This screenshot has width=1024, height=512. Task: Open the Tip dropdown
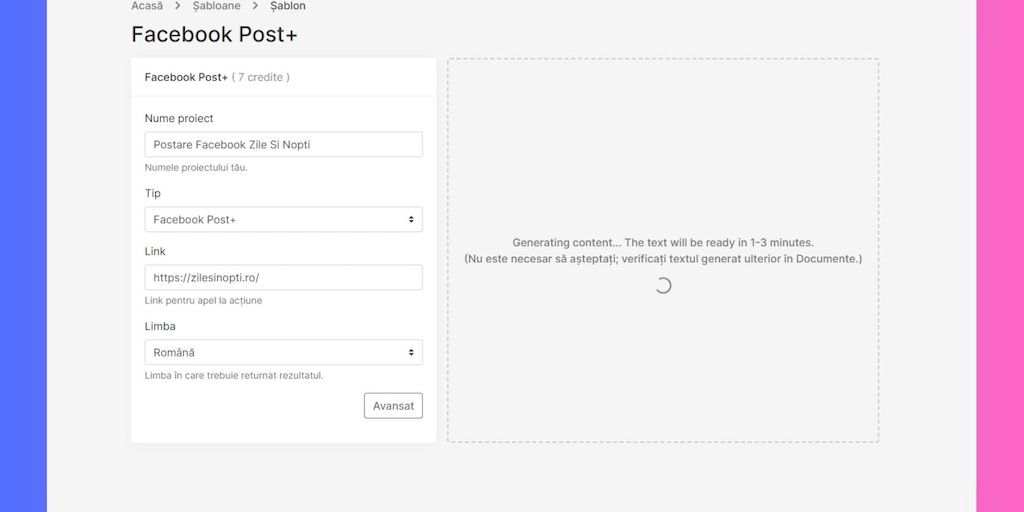pyautogui.click(x=283, y=219)
